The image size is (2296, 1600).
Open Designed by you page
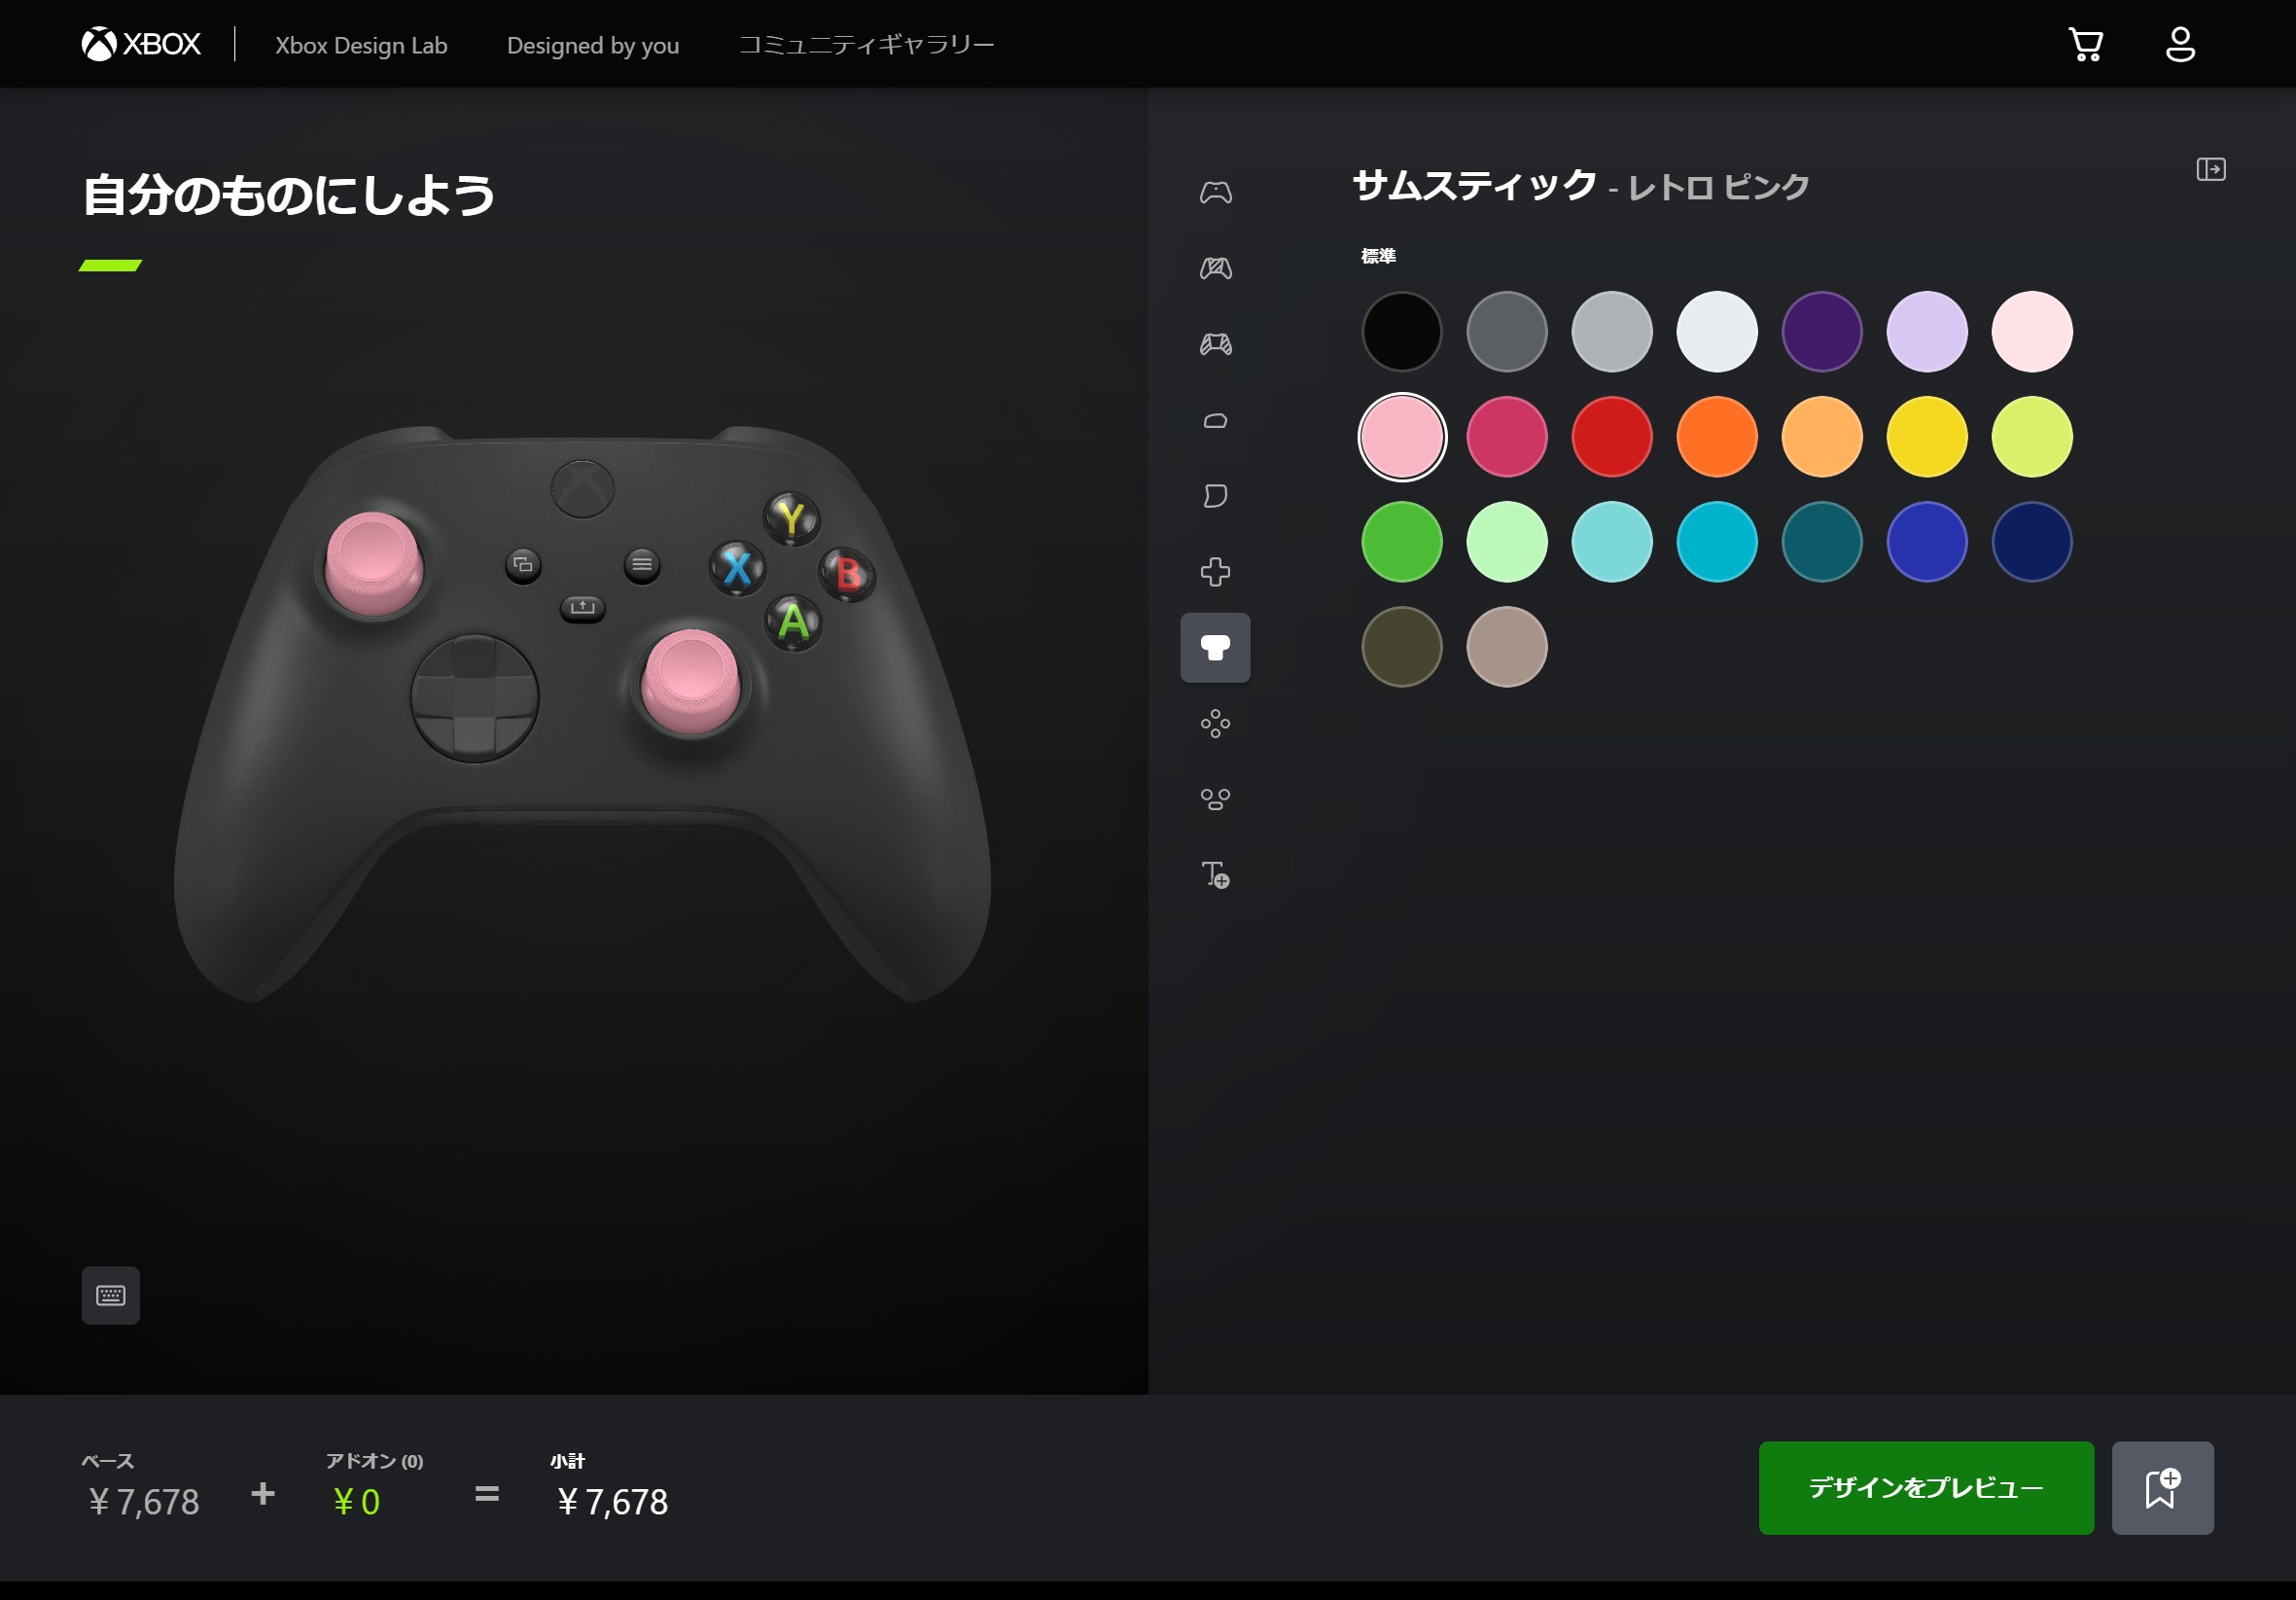tap(593, 45)
